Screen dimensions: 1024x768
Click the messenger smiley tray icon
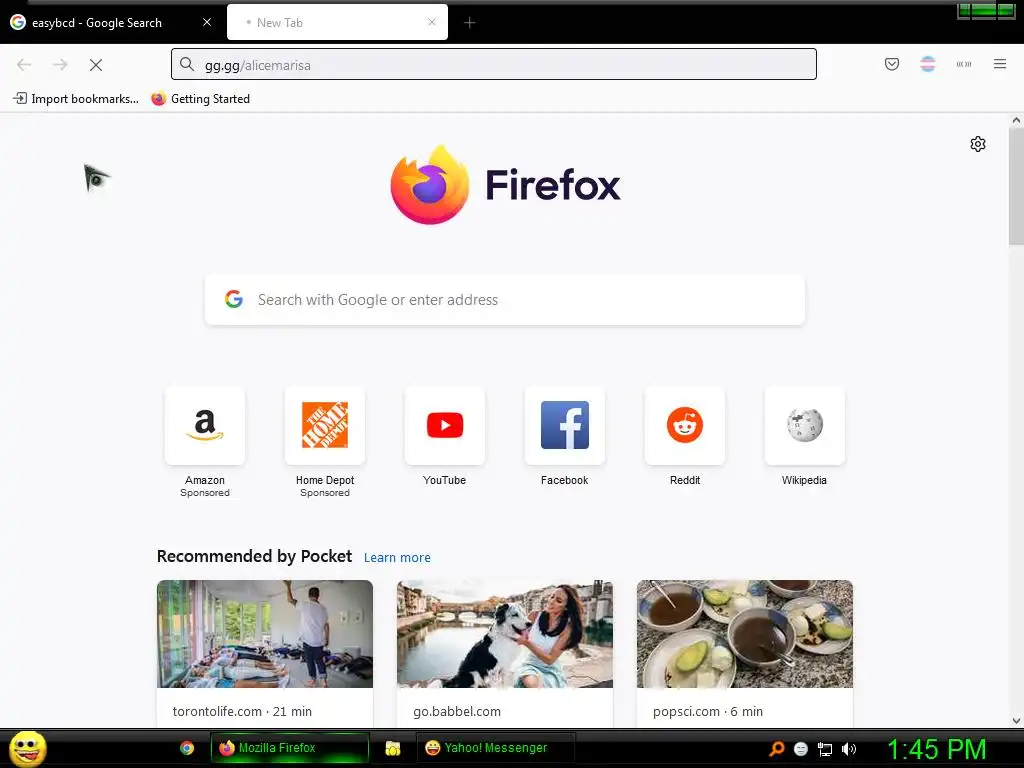[801, 749]
